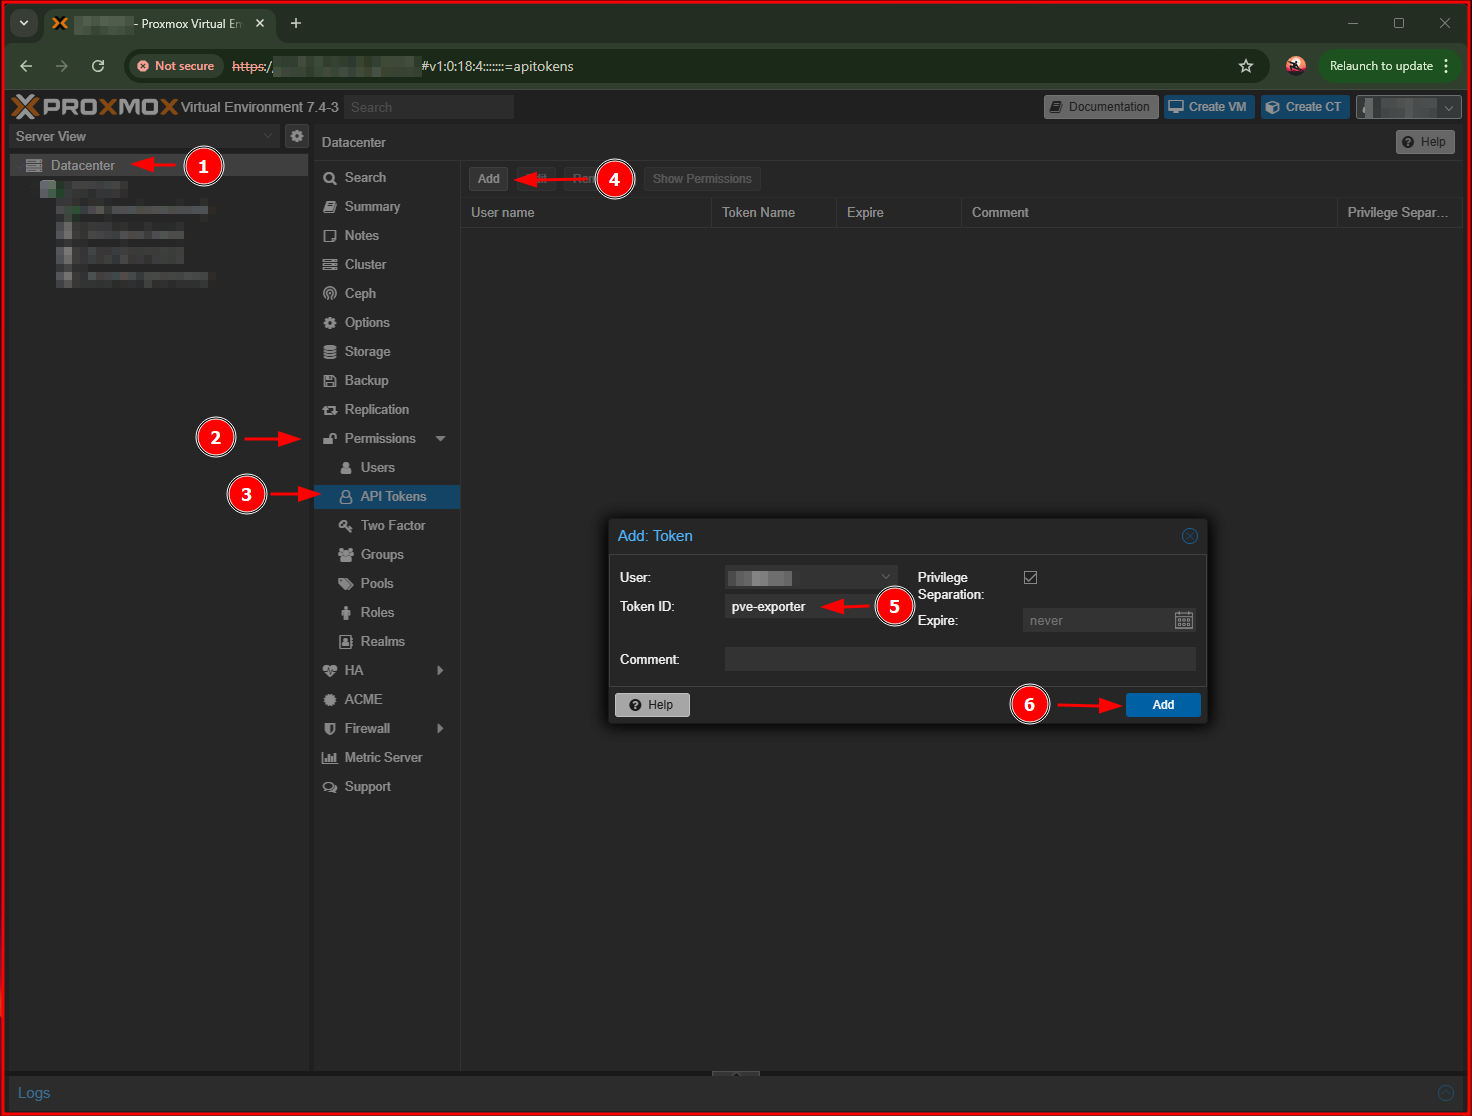Open Server View settings gear

point(297,136)
